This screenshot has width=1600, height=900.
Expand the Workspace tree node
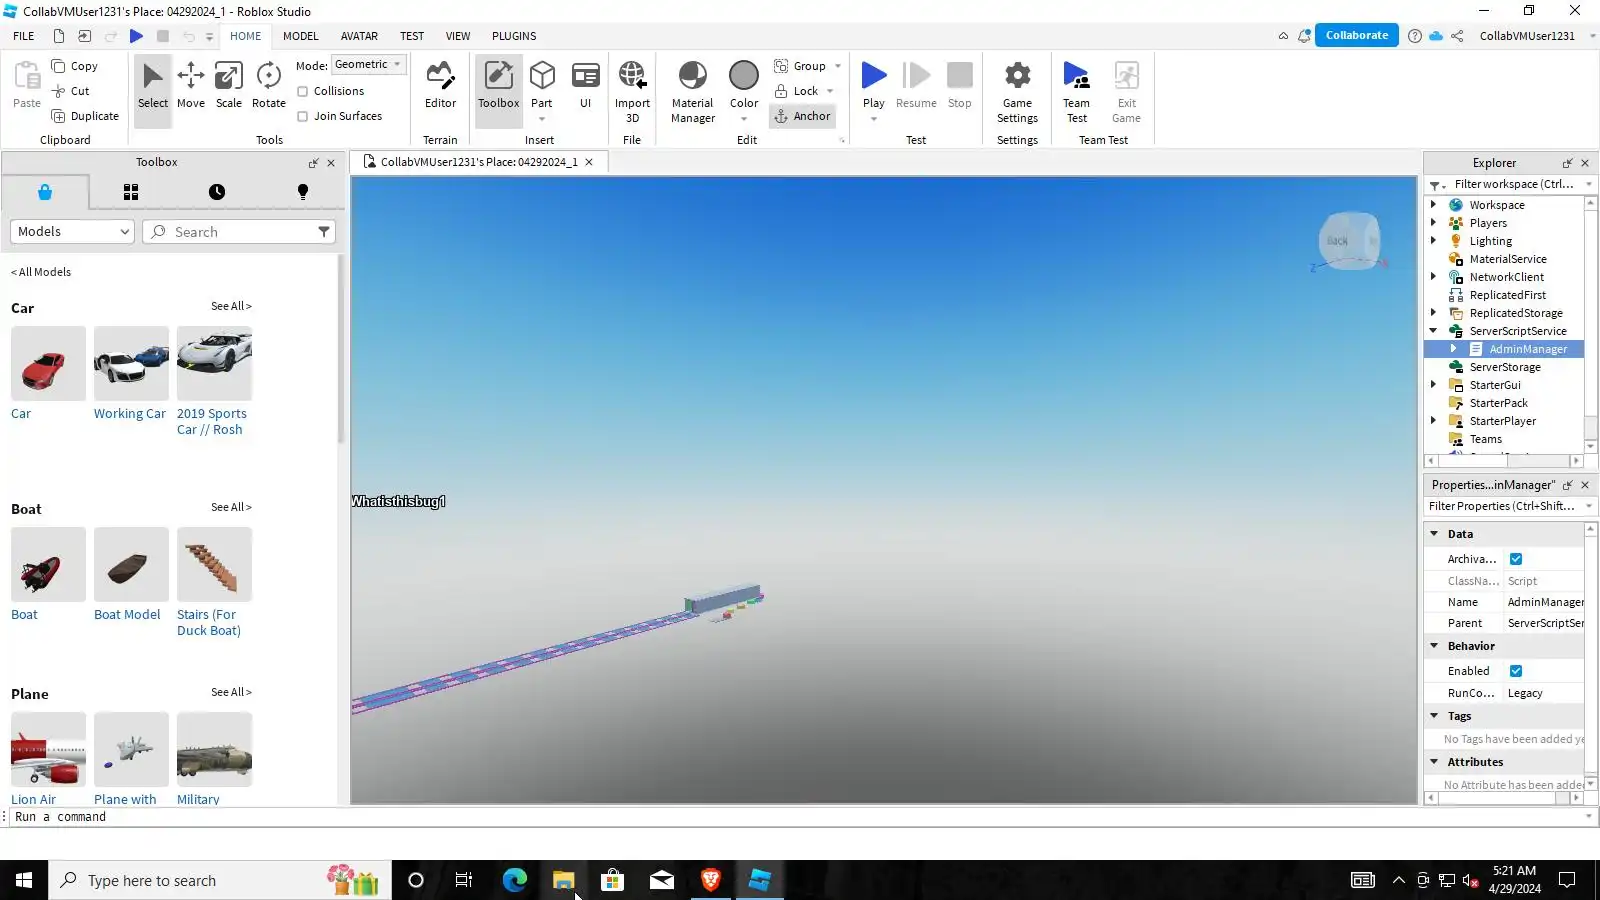[1433, 205]
